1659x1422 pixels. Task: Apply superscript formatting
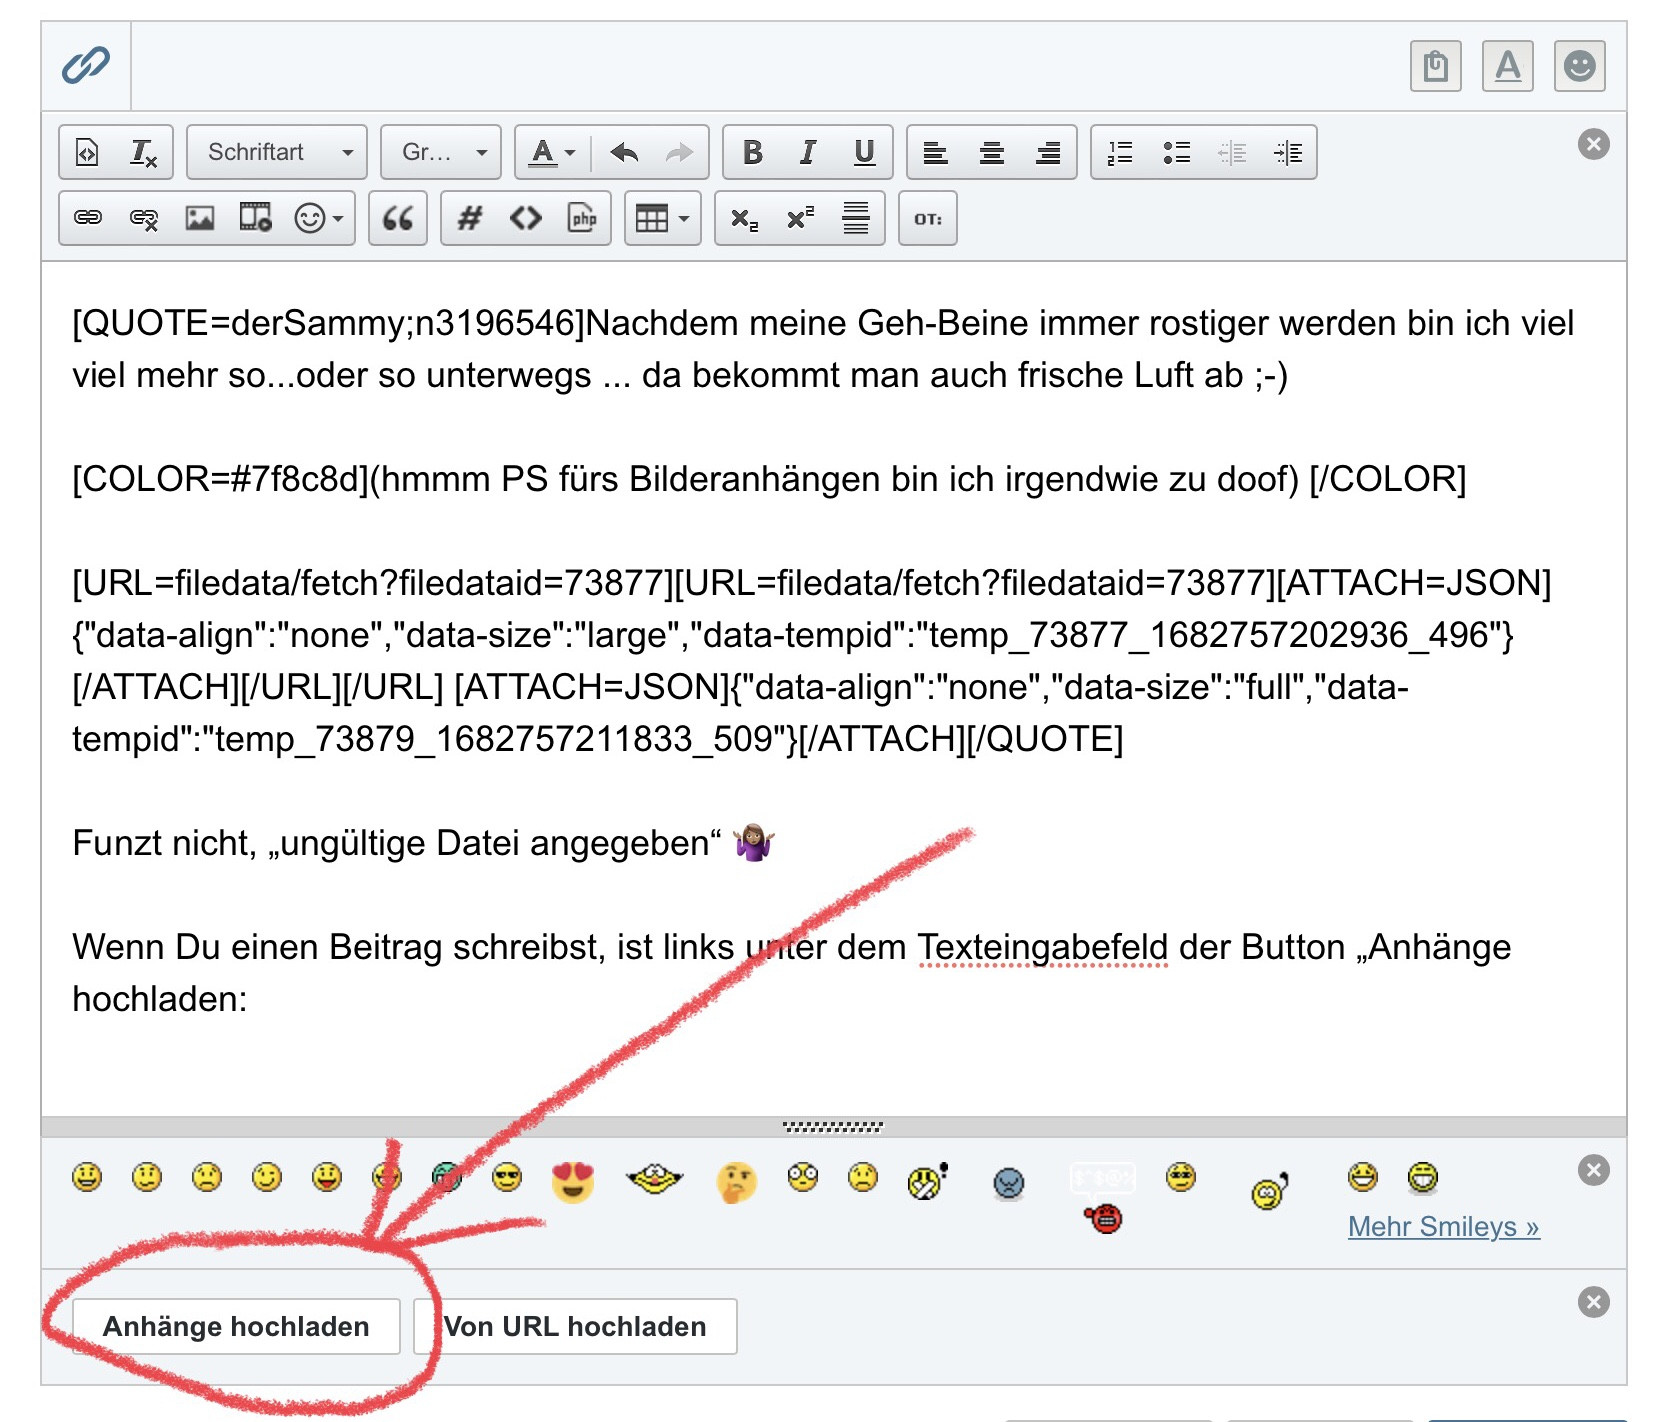point(800,218)
